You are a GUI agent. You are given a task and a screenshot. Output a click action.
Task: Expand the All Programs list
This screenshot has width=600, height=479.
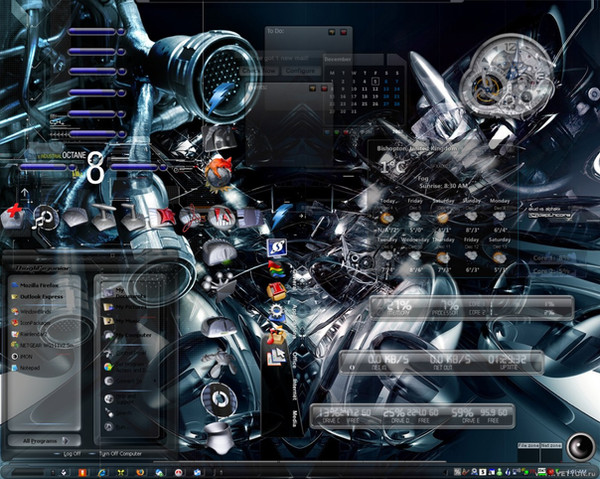pyautogui.click(x=44, y=441)
